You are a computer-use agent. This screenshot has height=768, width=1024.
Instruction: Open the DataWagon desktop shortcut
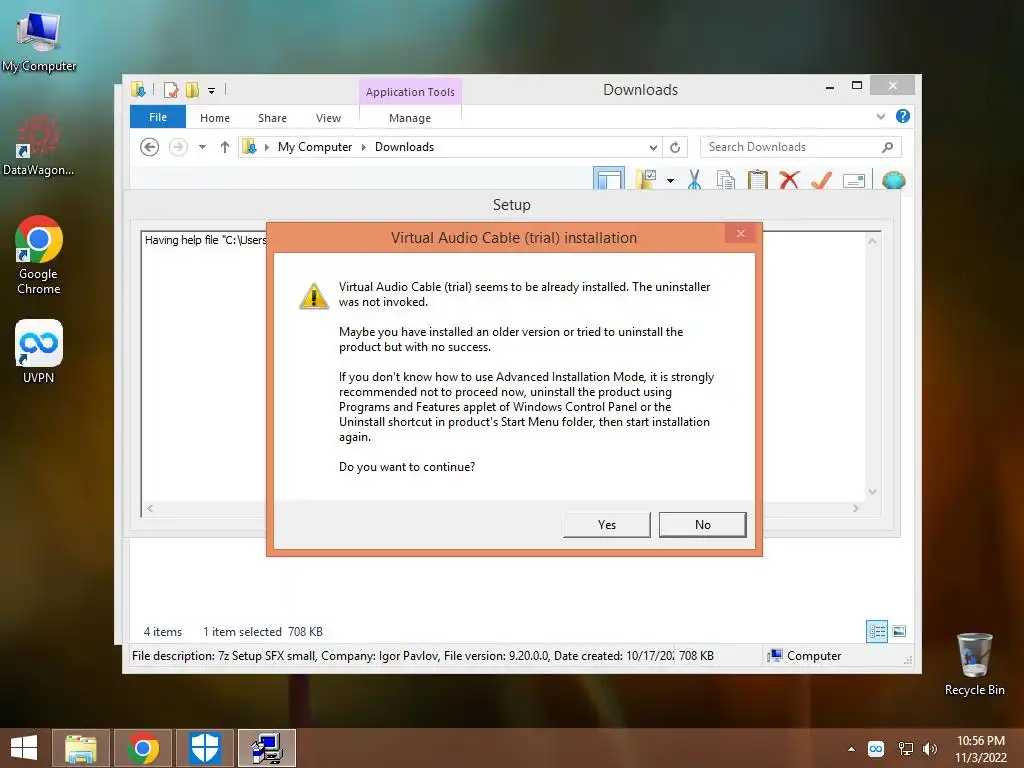[38, 145]
